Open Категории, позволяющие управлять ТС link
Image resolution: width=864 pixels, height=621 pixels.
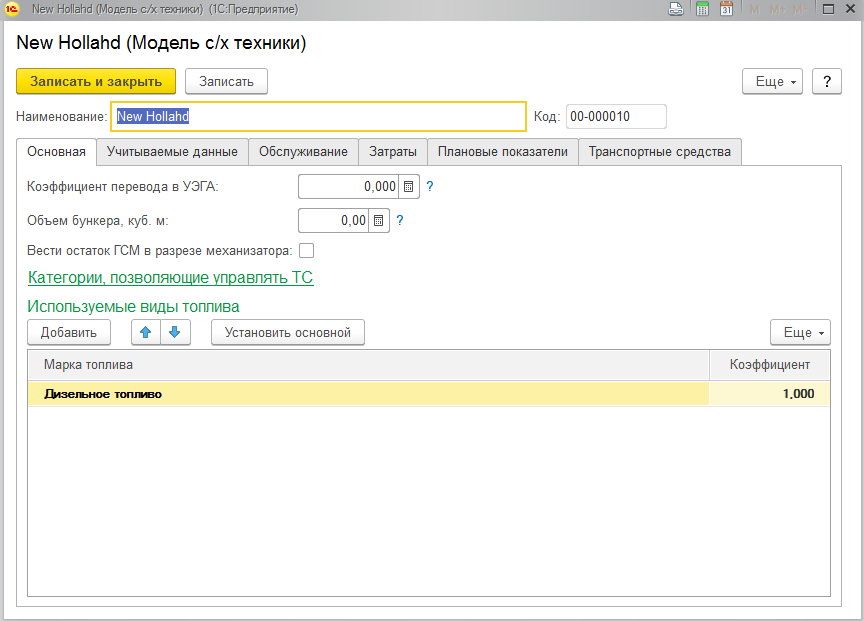coord(170,278)
